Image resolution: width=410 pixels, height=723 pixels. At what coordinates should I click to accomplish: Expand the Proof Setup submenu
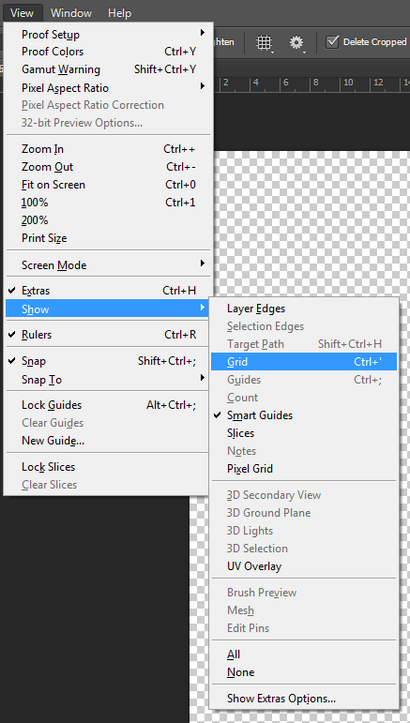[108, 35]
